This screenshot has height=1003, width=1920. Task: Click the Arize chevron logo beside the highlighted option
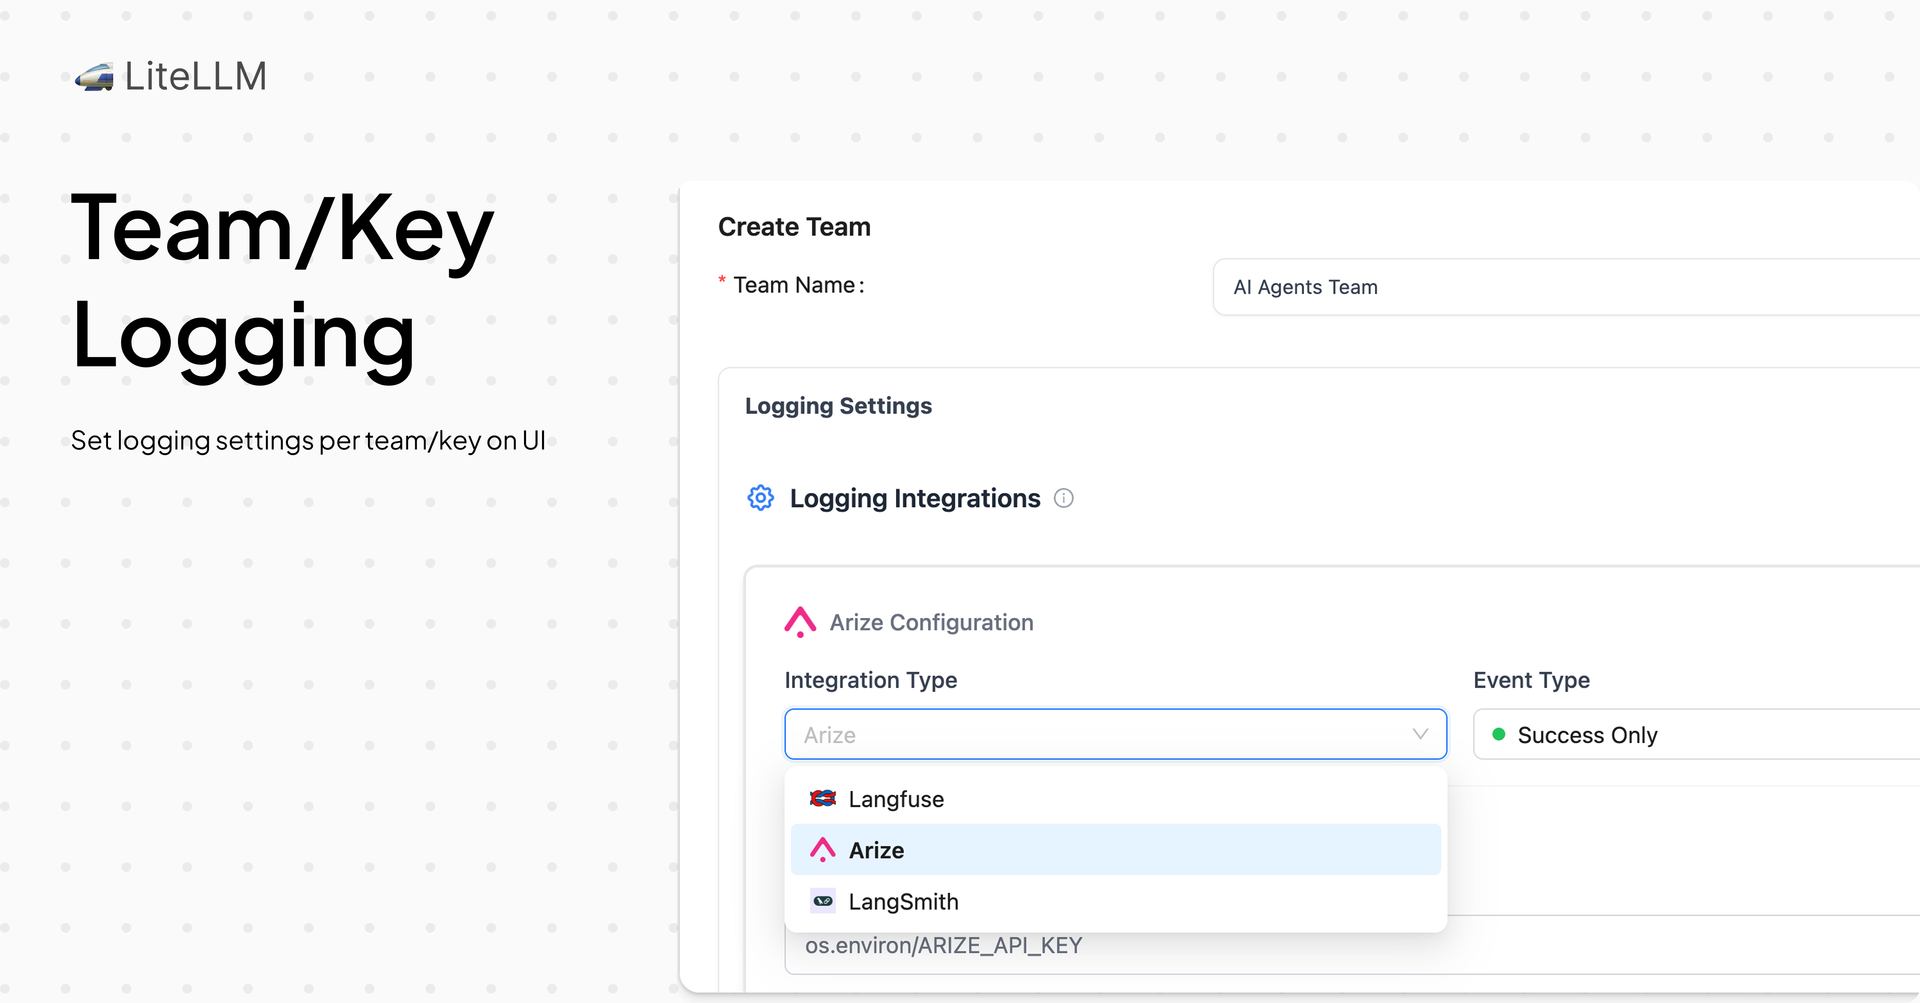click(x=822, y=849)
